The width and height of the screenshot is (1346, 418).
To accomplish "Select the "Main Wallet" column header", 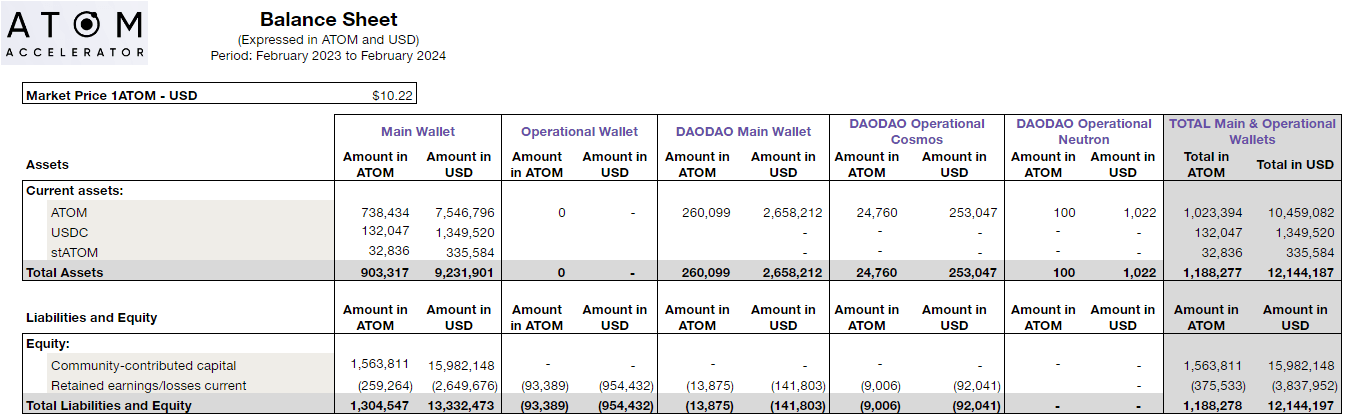I will click(x=417, y=131).
